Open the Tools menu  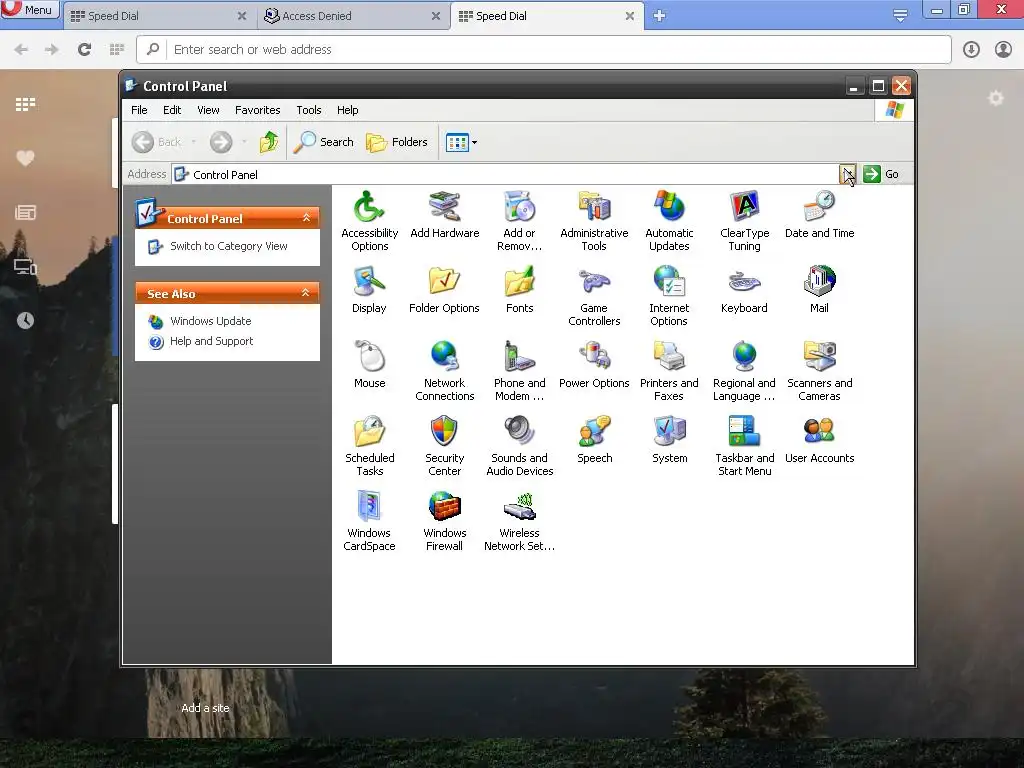tap(309, 110)
